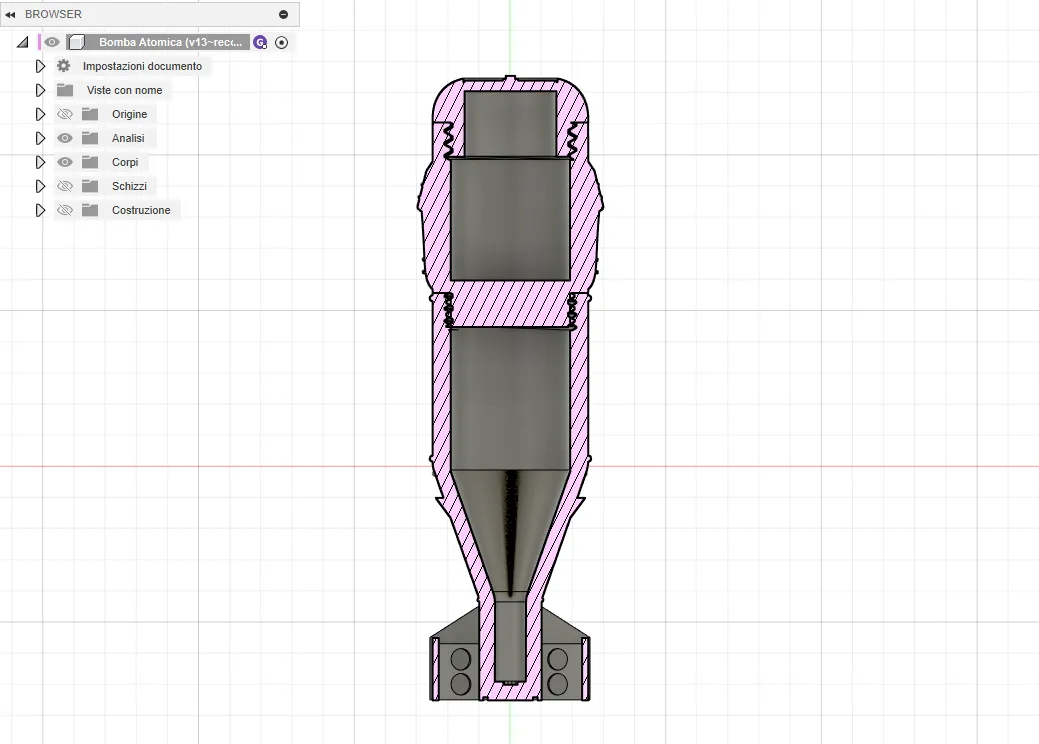
Task: Collapse the BROWSER panel with double-arrow icon
Action: pos(10,14)
